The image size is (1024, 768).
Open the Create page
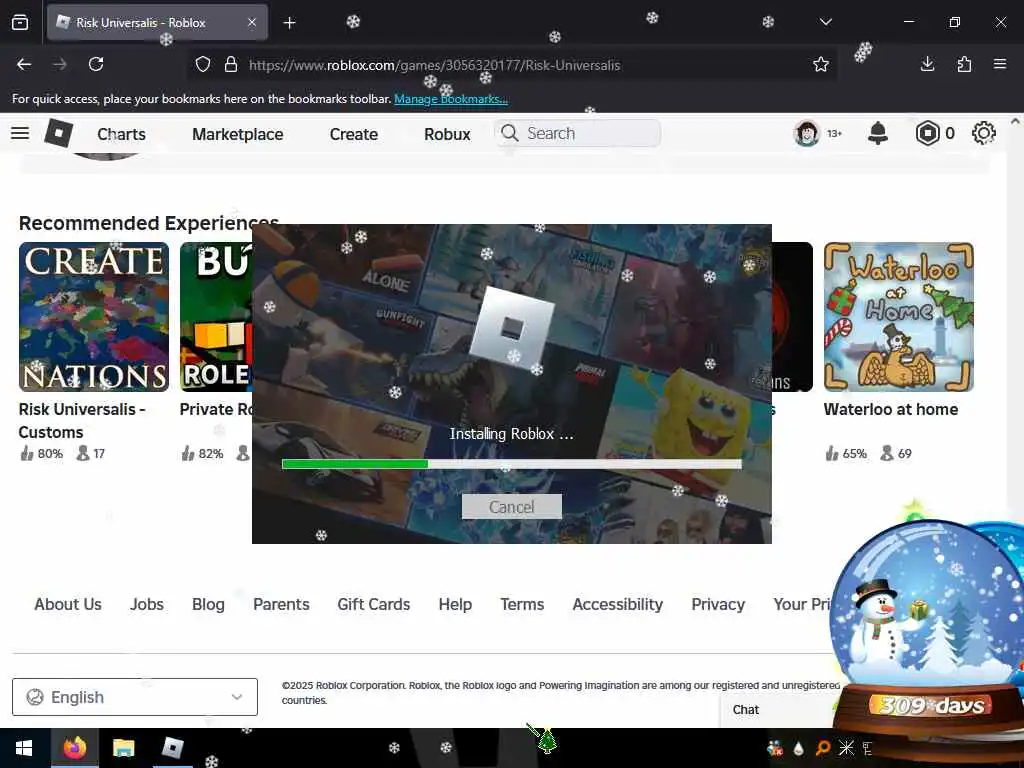tap(354, 134)
